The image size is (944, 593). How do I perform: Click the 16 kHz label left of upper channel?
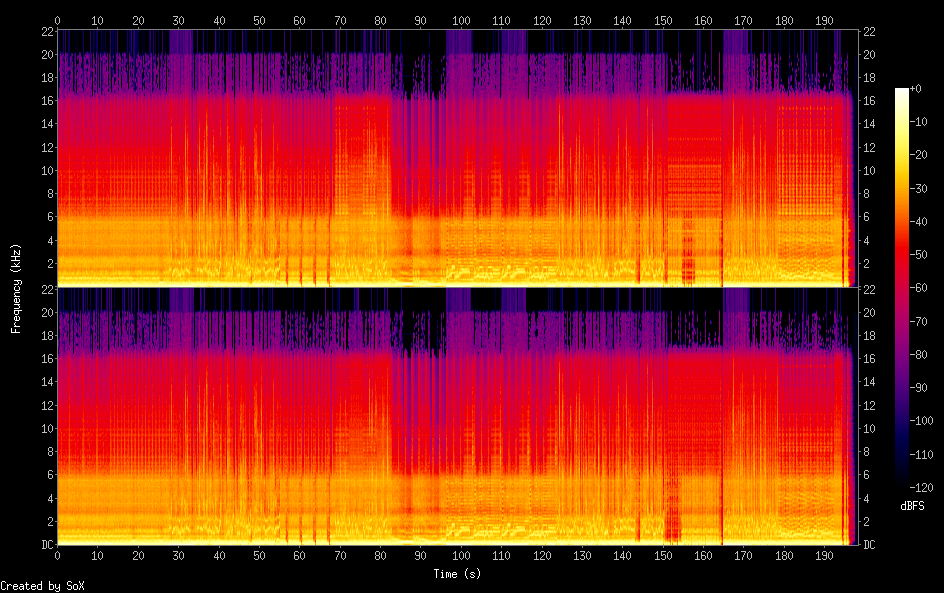45,100
